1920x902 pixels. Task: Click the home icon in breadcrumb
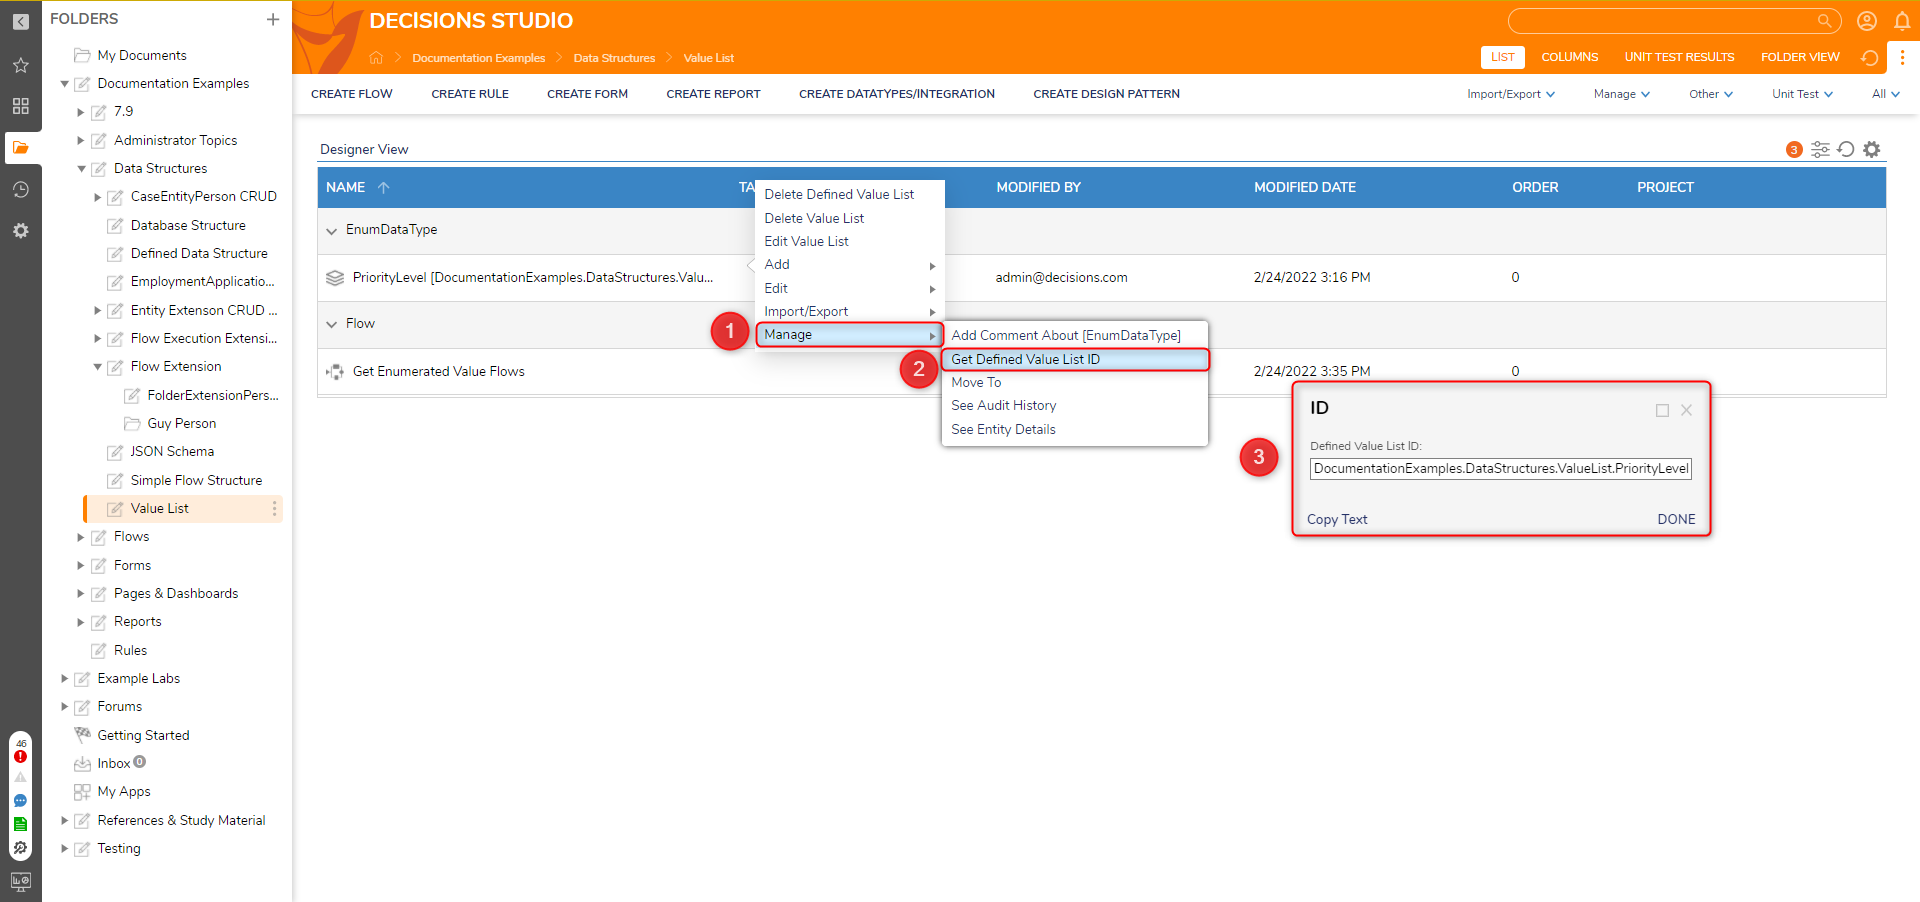[376, 57]
